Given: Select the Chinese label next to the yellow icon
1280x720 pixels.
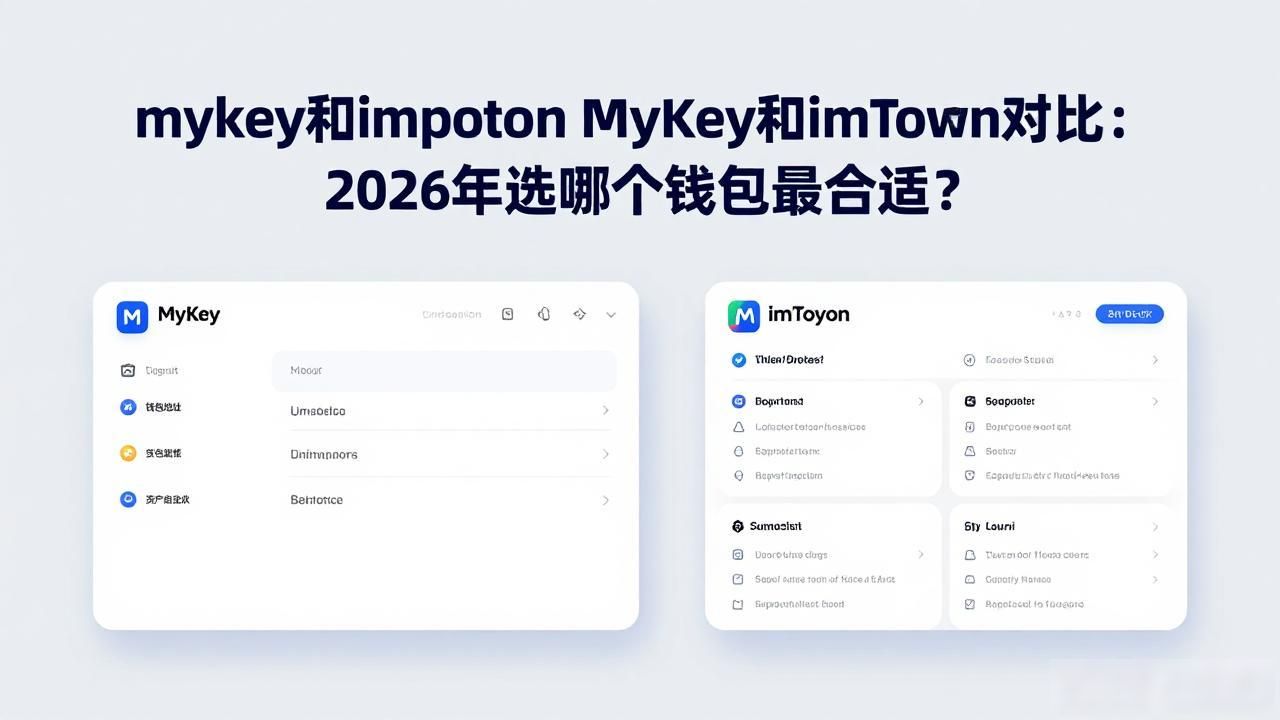Looking at the screenshot, I should click(163, 453).
